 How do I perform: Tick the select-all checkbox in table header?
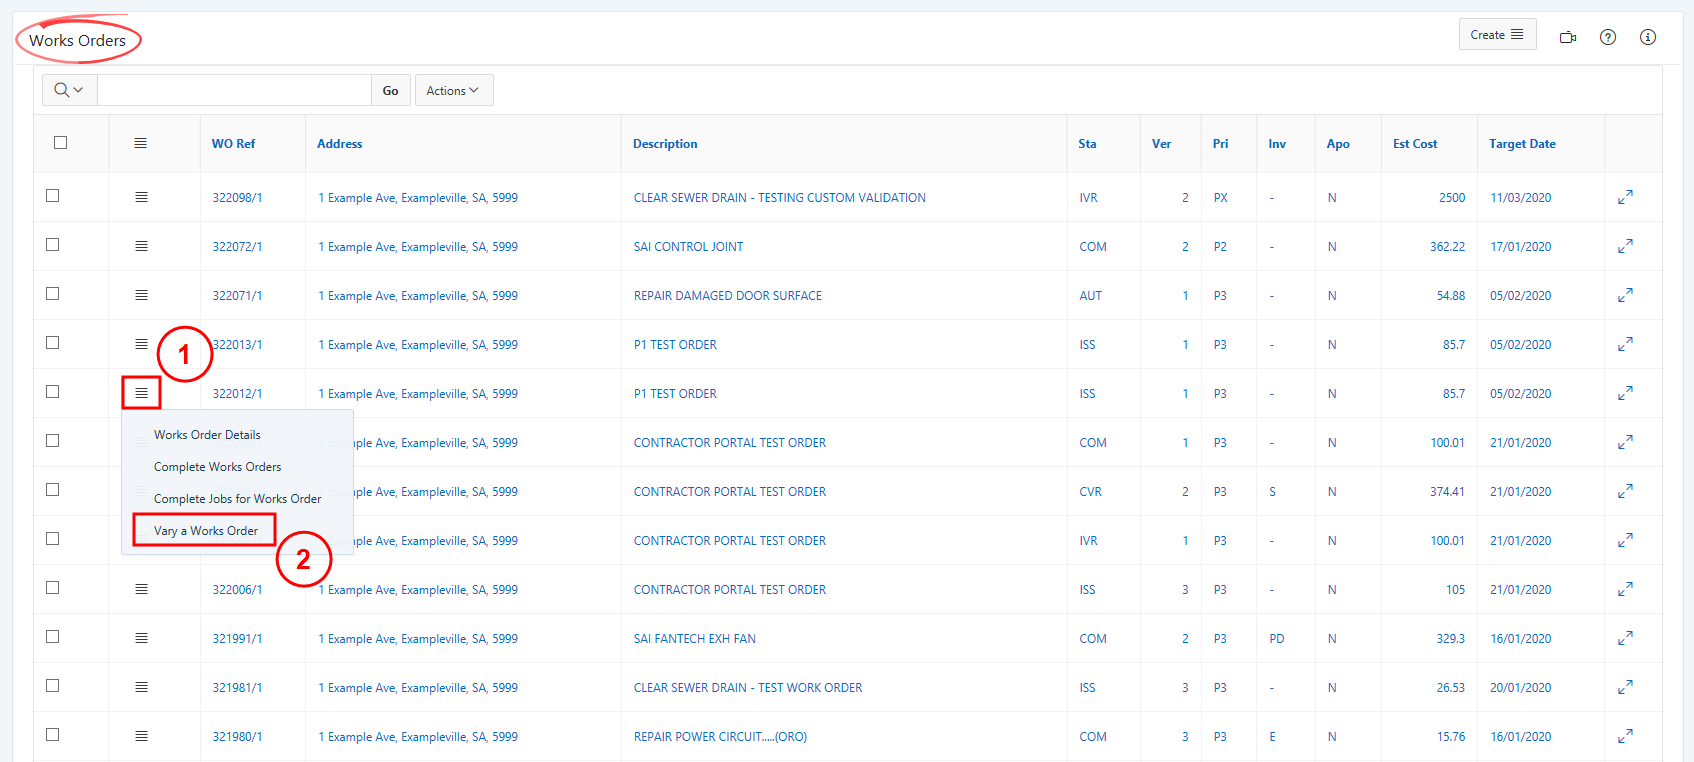click(60, 143)
